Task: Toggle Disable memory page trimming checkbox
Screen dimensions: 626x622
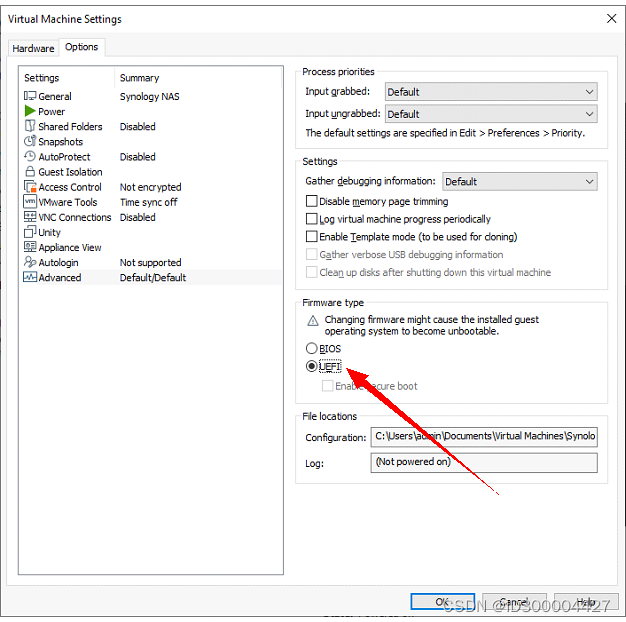Action: [311, 201]
